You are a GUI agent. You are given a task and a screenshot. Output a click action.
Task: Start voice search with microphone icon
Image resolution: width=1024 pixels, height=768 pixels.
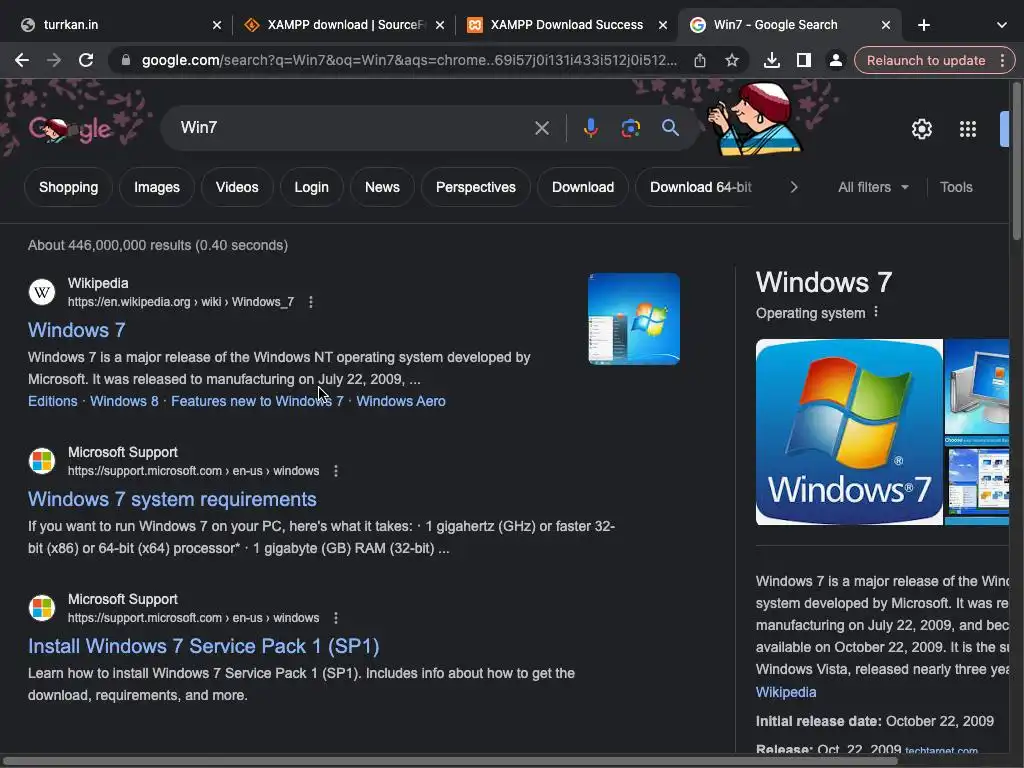(590, 127)
